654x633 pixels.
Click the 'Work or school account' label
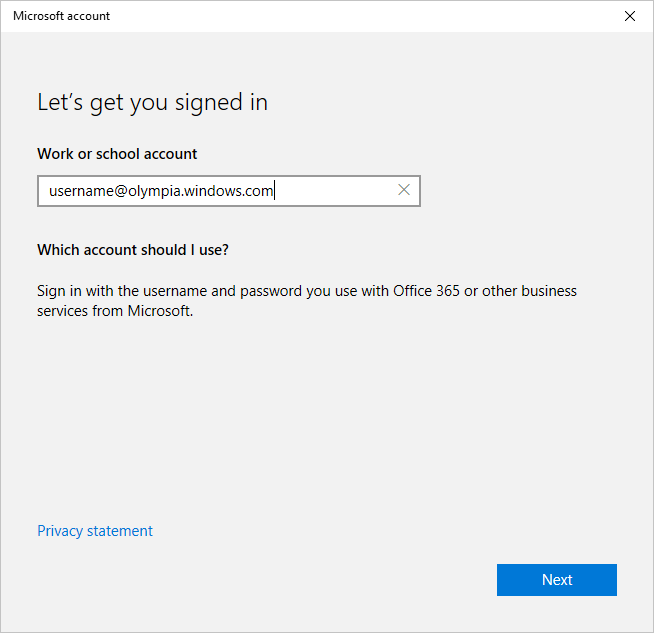point(117,154)
